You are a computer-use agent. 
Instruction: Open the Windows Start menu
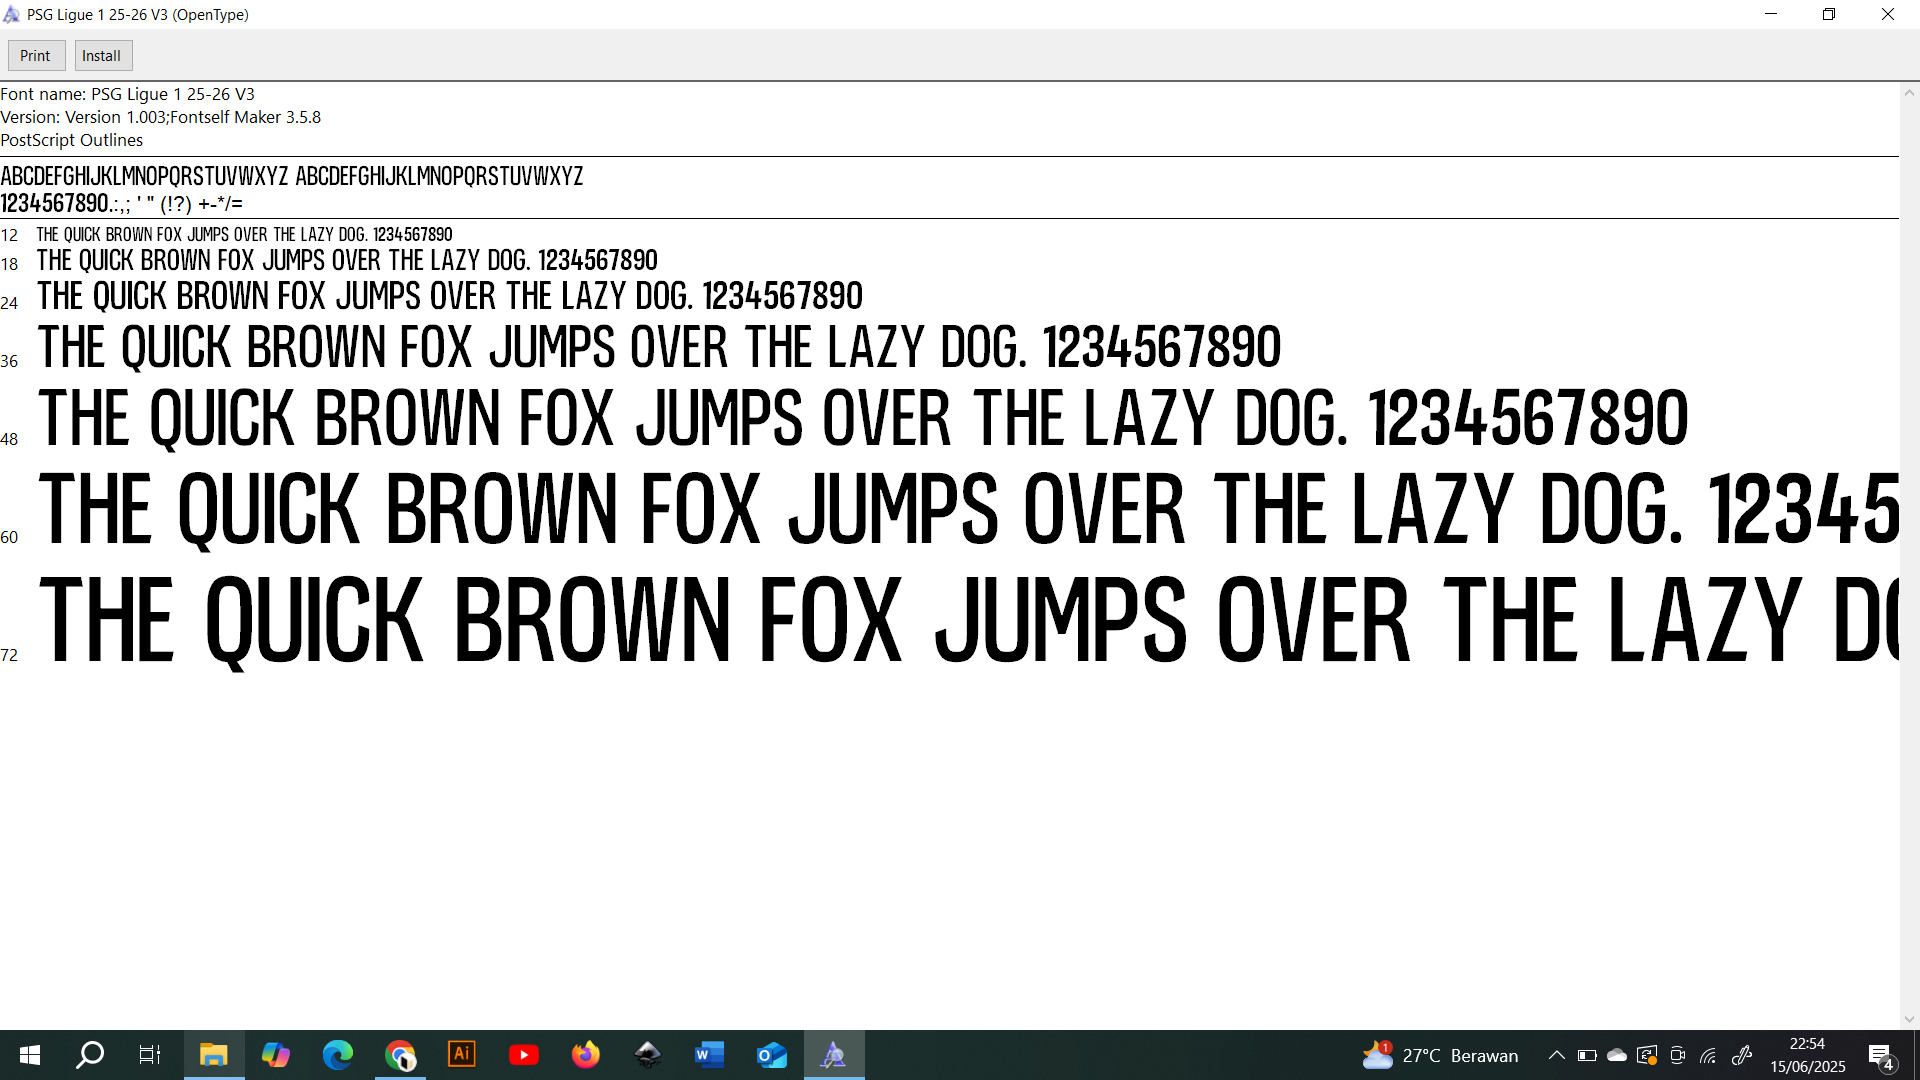(x=29, y=1055)
